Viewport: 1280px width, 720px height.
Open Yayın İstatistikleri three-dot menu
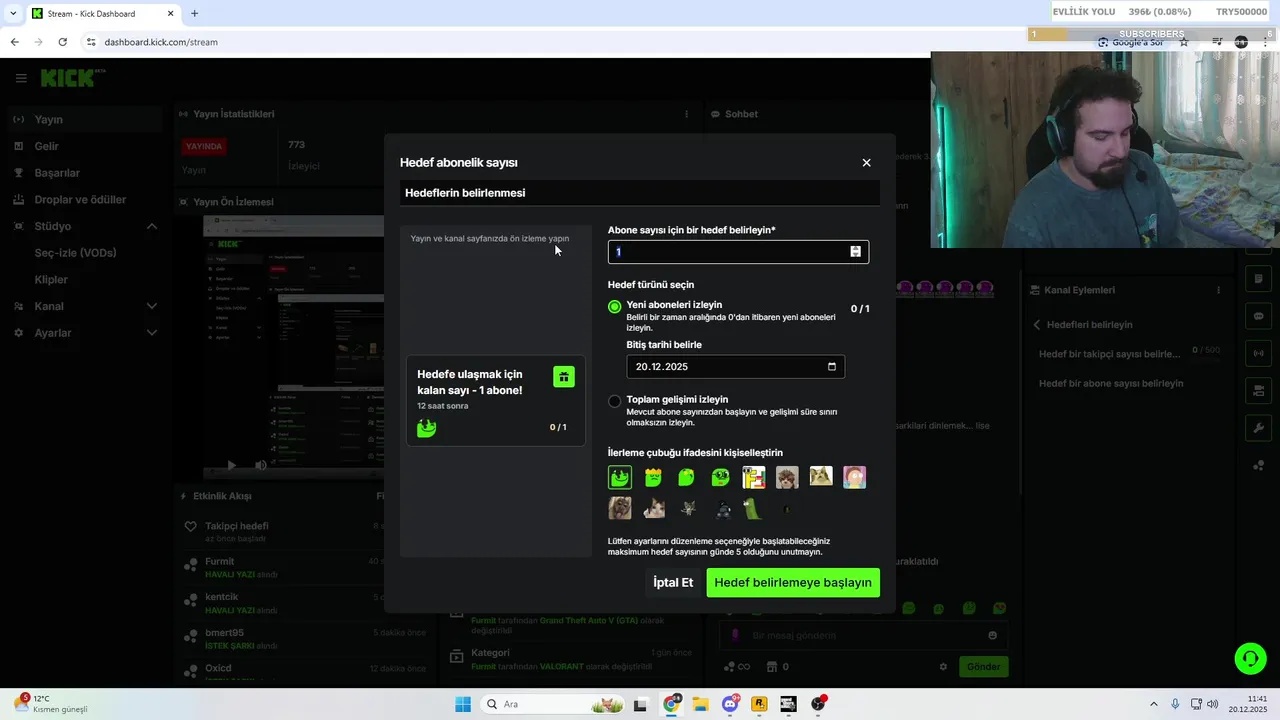coord(686,114)
